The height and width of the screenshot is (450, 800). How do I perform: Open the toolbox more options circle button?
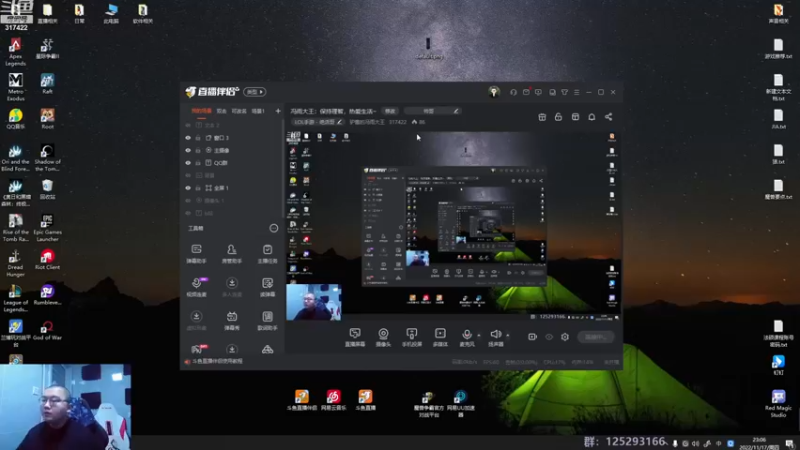pos(274,228)
